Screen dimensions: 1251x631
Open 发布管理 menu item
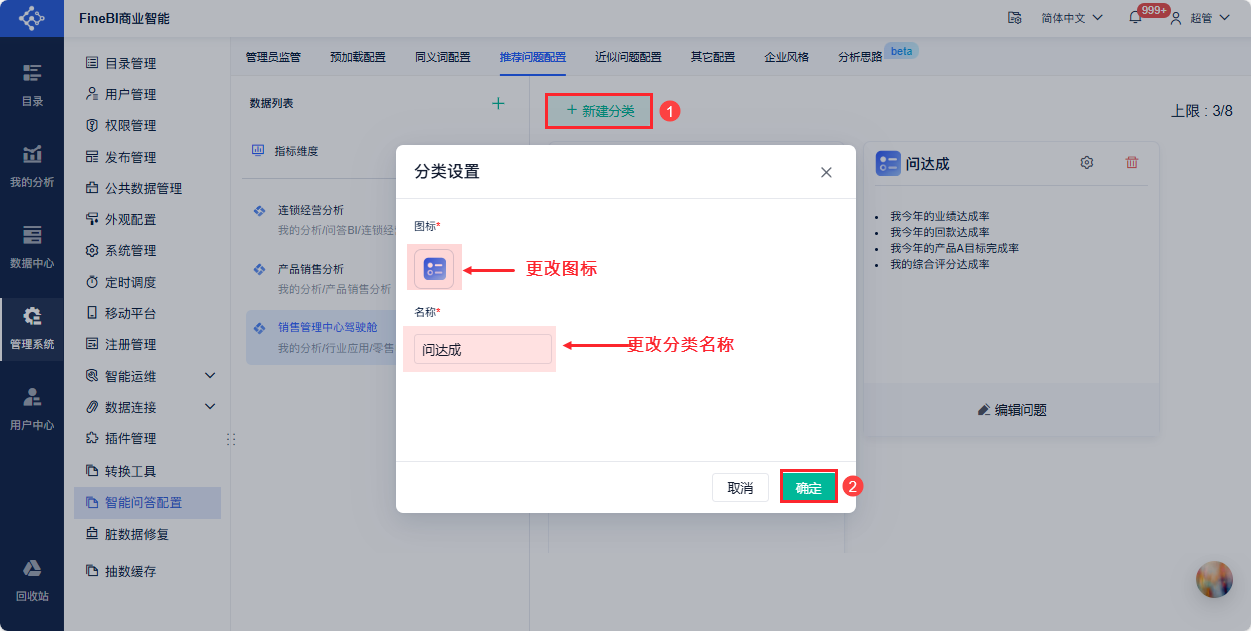coord(147,157)
